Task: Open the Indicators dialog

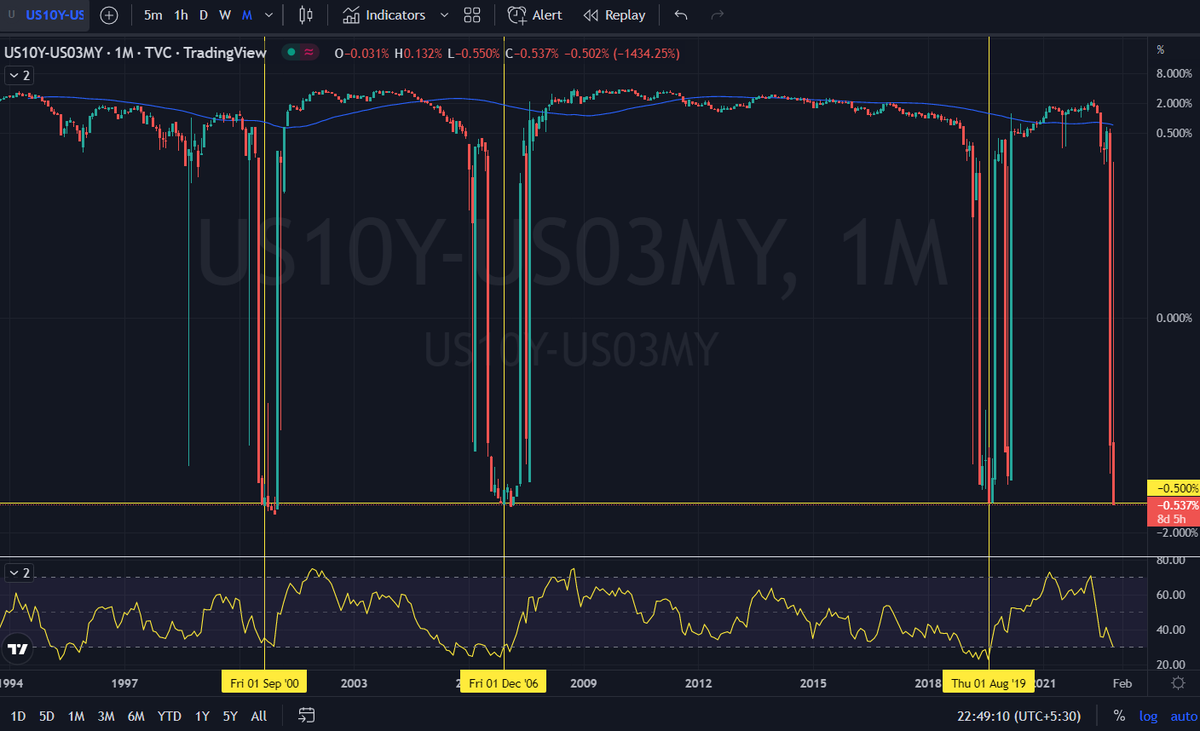Action: 384,15
